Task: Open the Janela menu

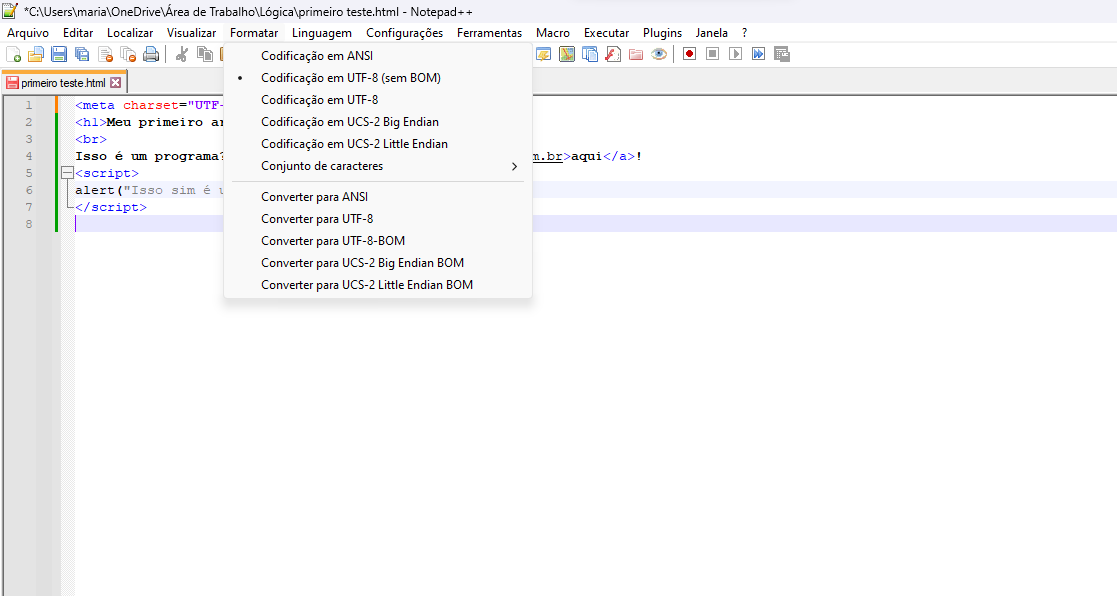Action: coord(712,33)
